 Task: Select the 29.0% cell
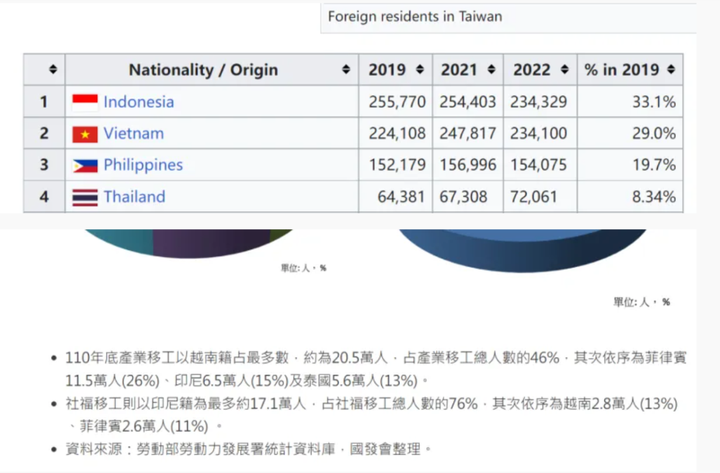tap(630, 133)
